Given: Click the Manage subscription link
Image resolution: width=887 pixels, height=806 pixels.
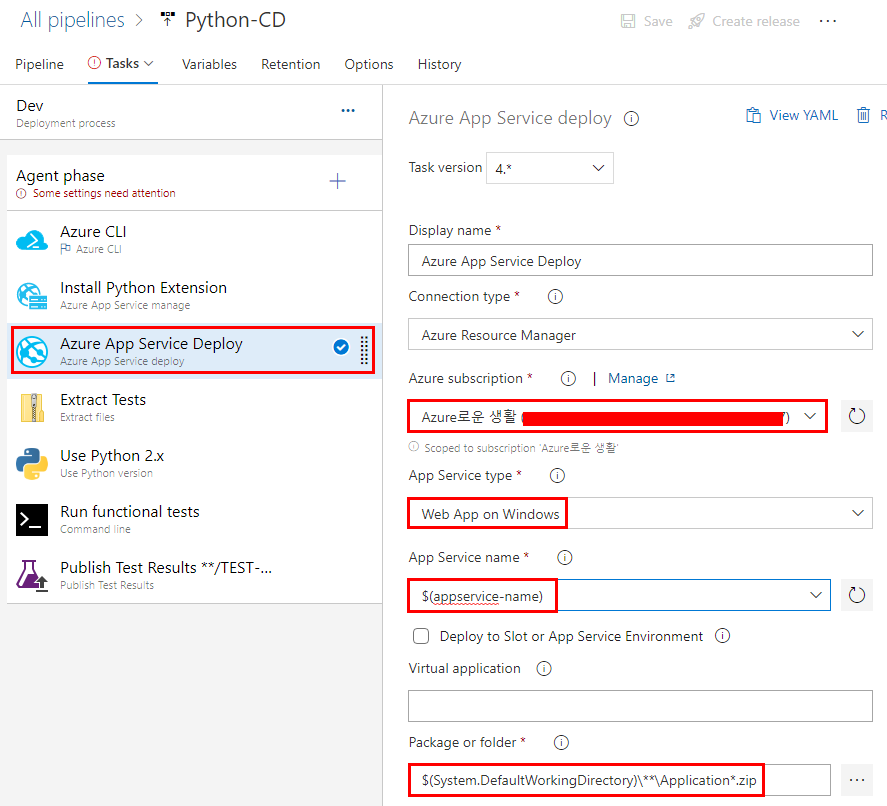Looking at the screenshot, I should click(633, 378).
